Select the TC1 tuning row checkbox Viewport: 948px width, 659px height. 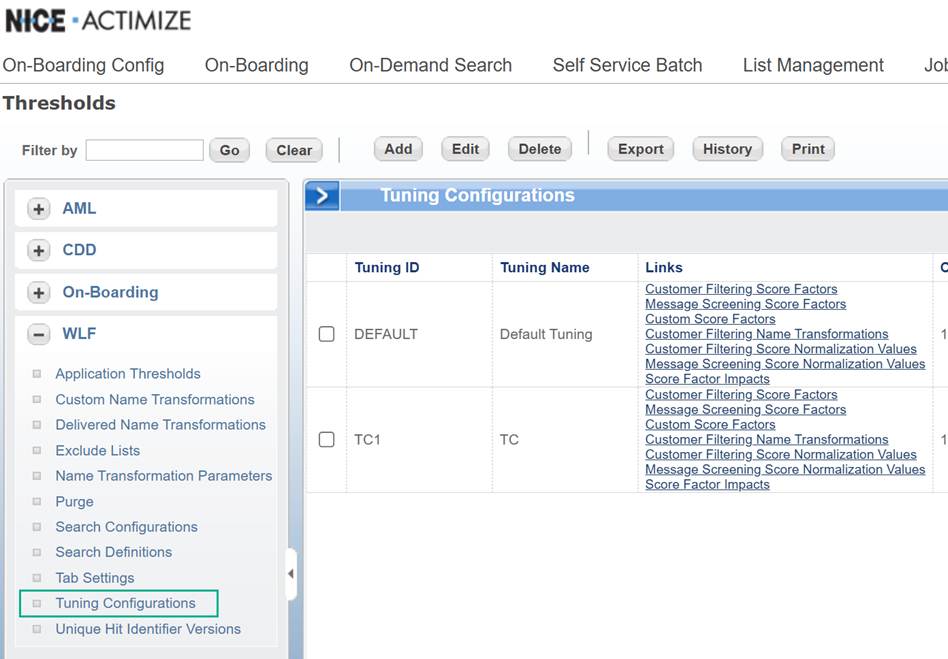[x=326, y=439]
